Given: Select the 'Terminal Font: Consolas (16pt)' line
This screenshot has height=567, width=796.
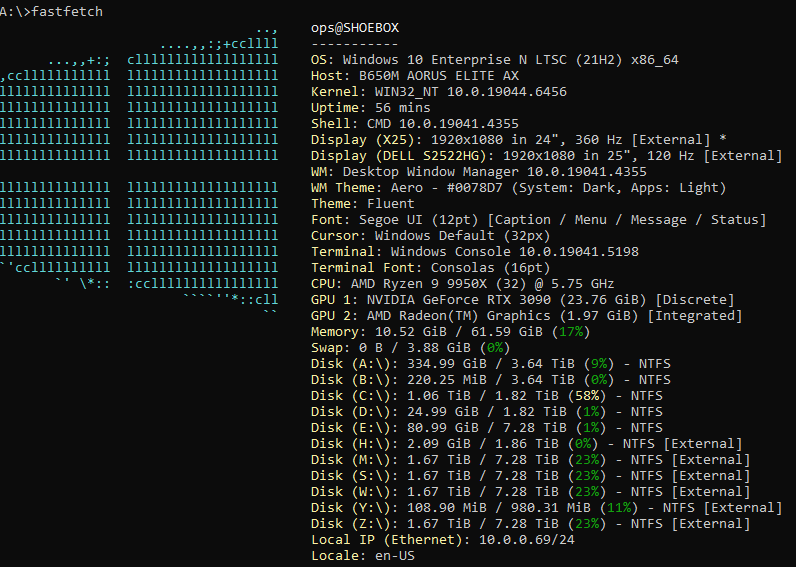Looking at the screenshot, I should [x=430, y=268].
